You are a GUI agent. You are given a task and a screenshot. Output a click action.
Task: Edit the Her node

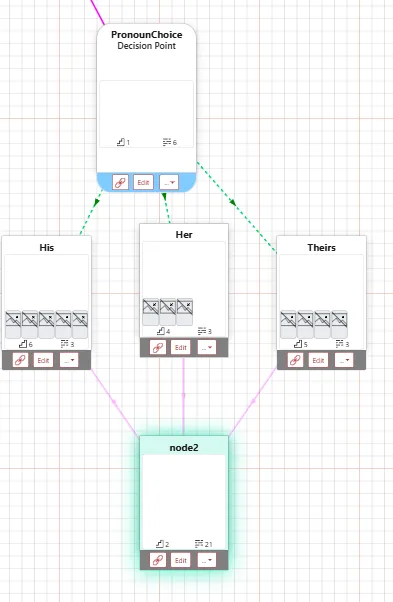click(x=181, y=347)
